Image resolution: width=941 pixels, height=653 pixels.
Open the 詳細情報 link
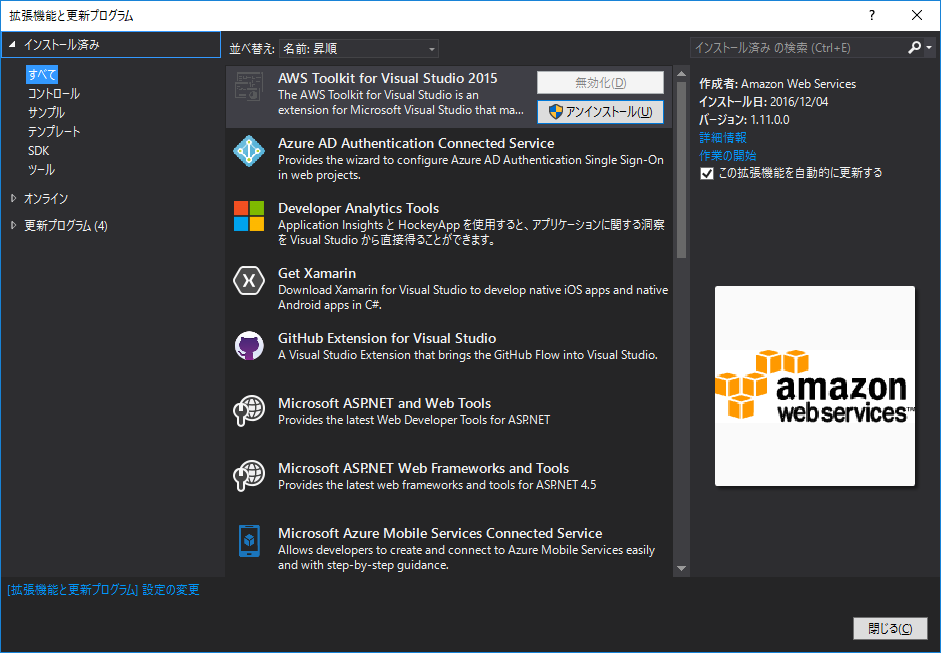point(723,137)
